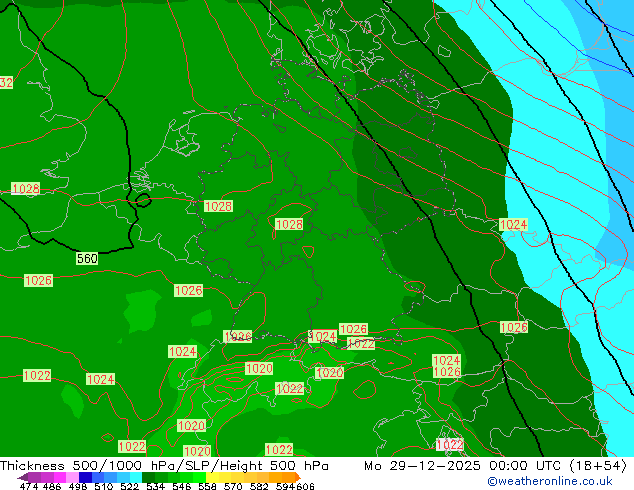Click the 522 legend scale value
634x490 pixels.
pyautogui.click(x=129, y=486)
